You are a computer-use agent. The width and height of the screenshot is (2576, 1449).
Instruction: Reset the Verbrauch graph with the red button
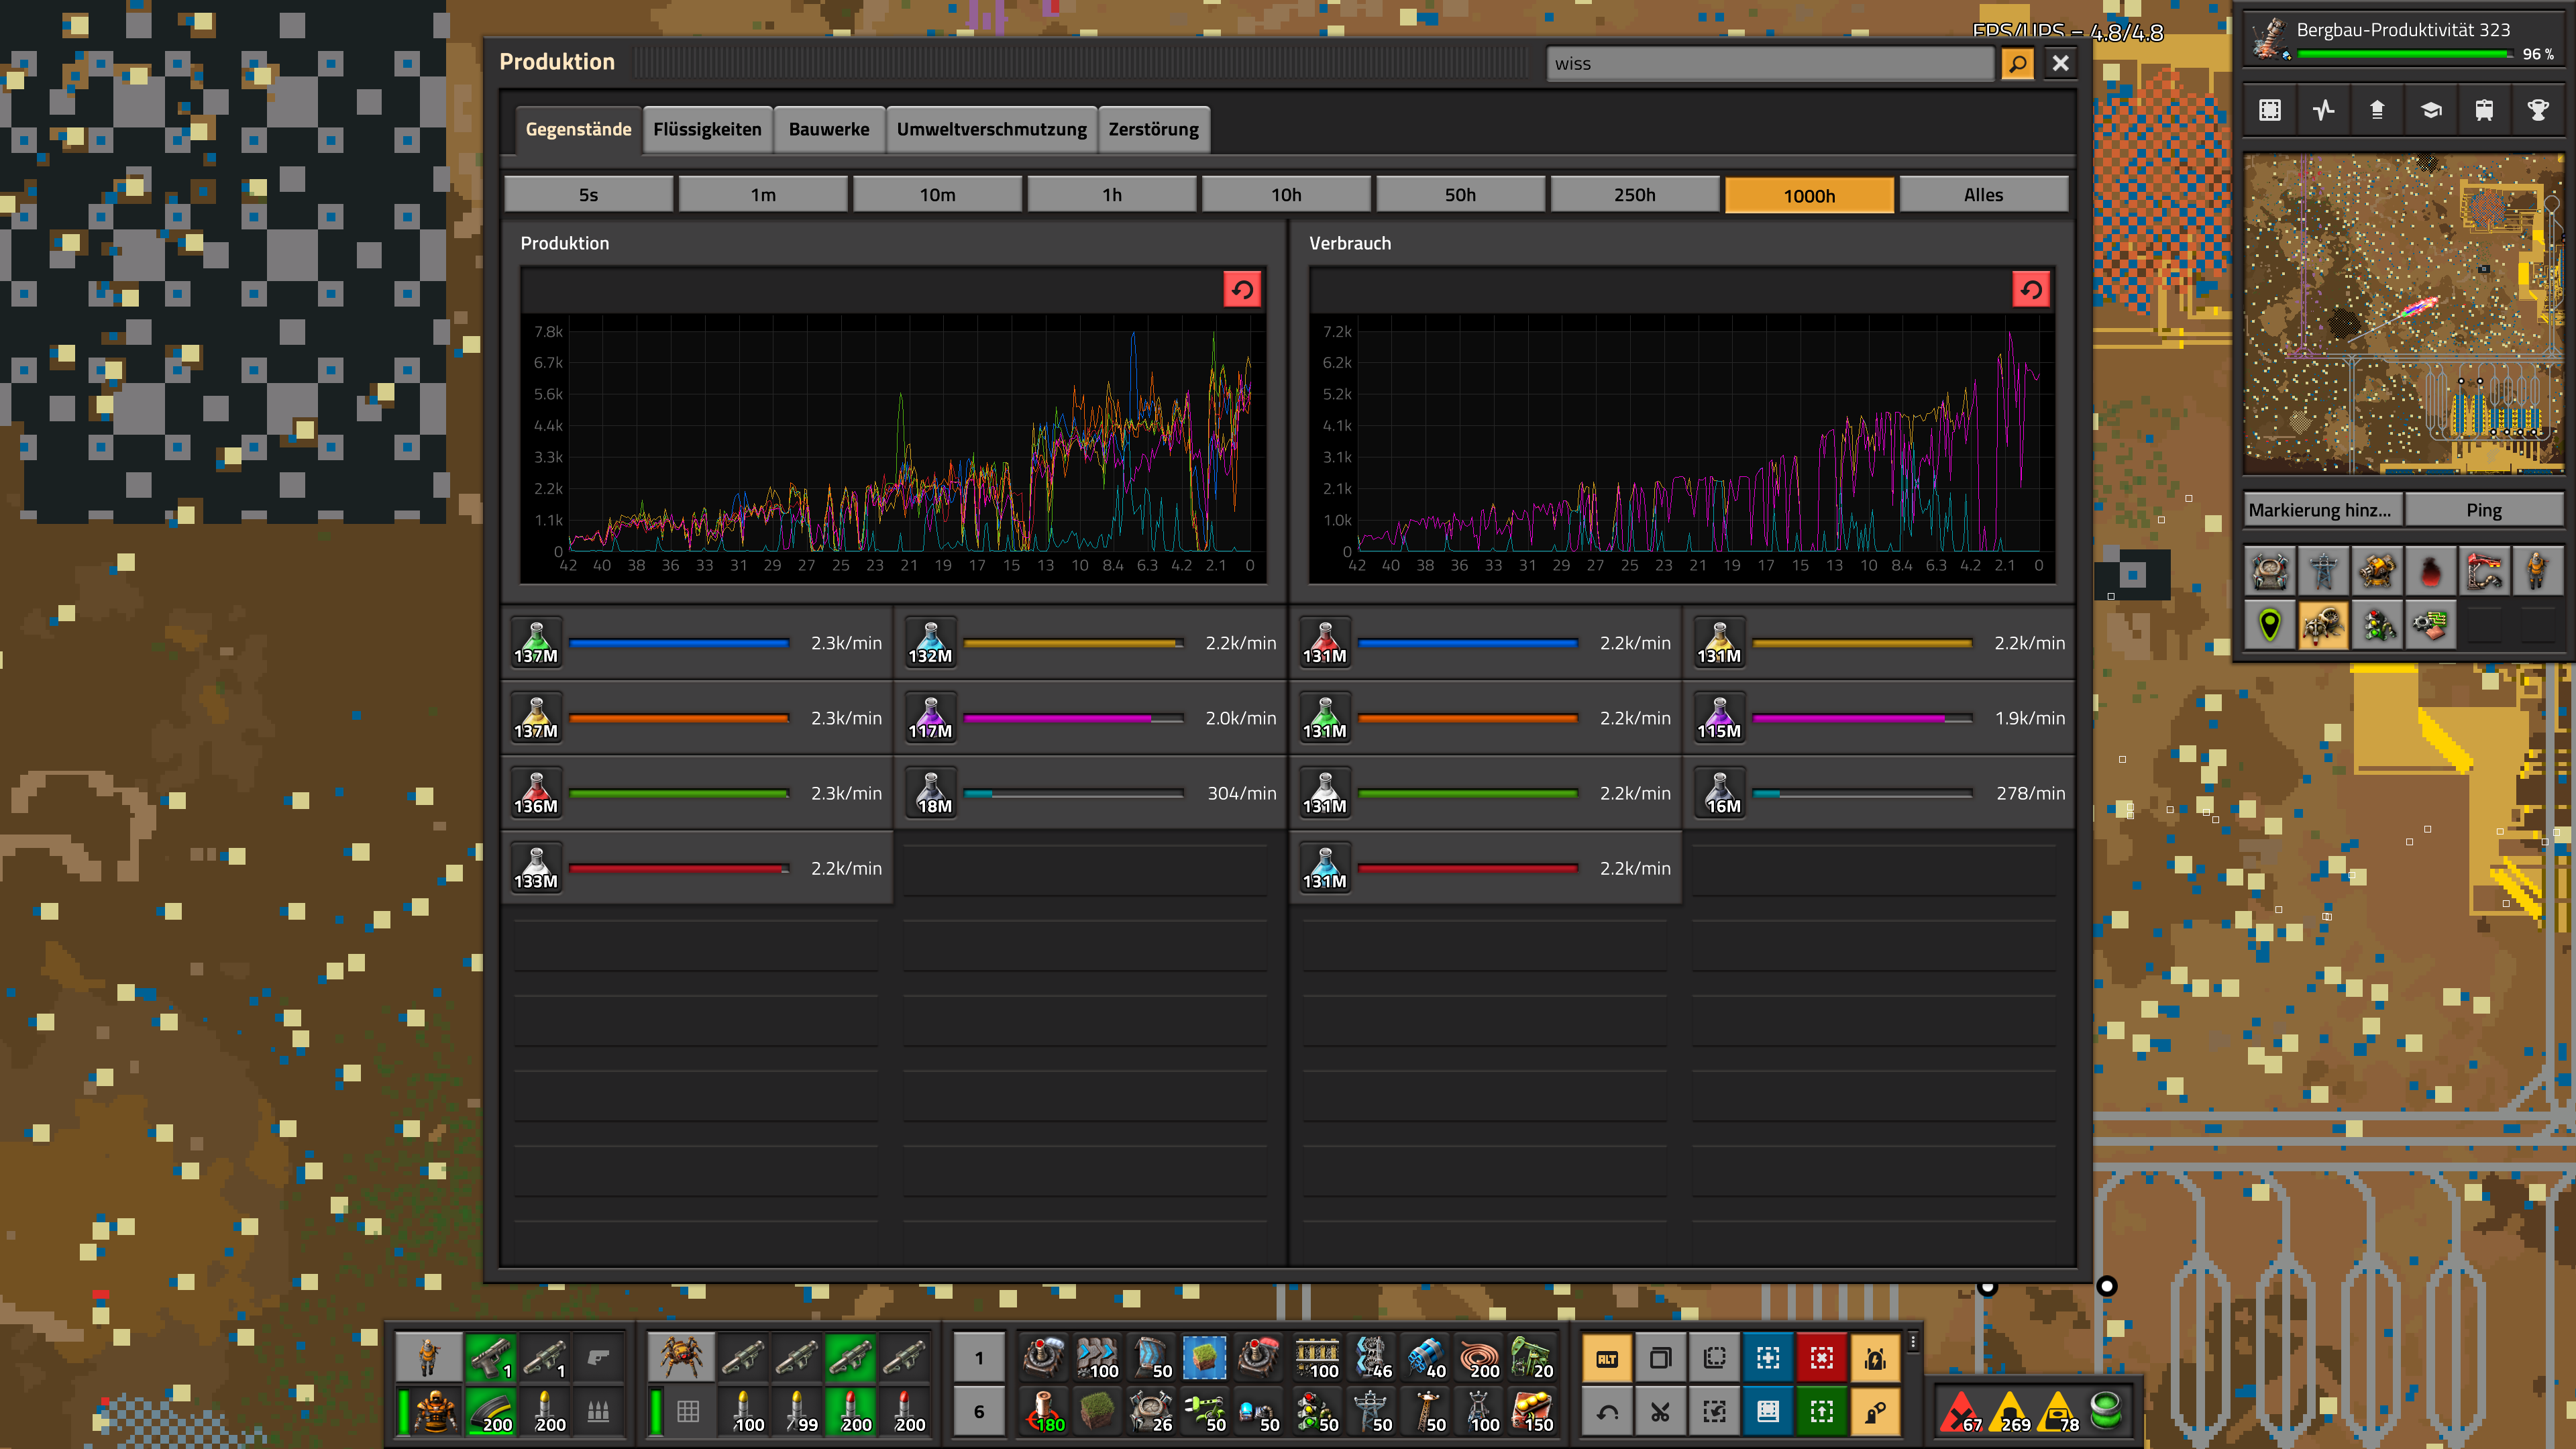pos(2031,290)
